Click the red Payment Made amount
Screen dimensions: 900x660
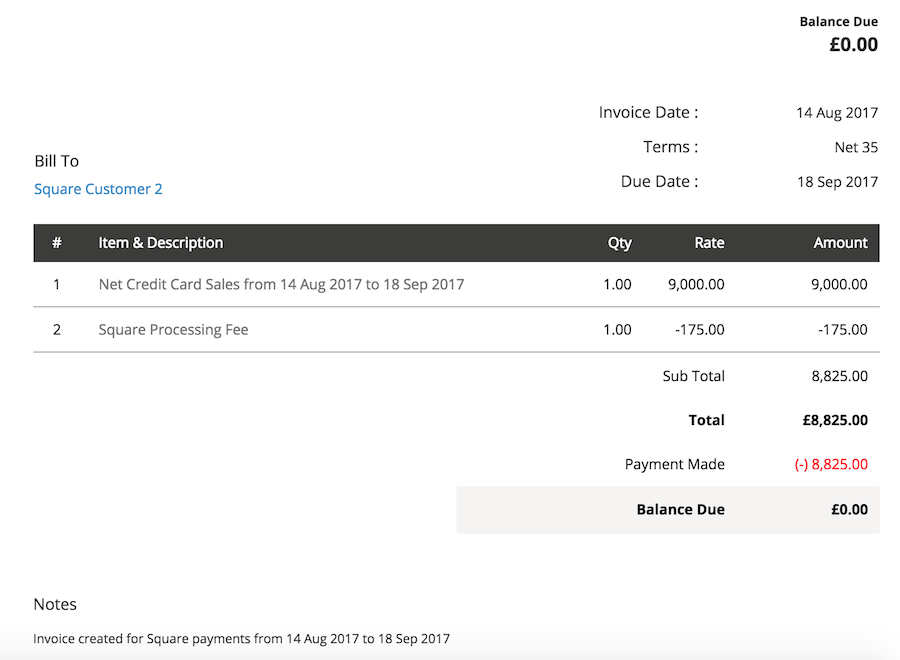831,464
